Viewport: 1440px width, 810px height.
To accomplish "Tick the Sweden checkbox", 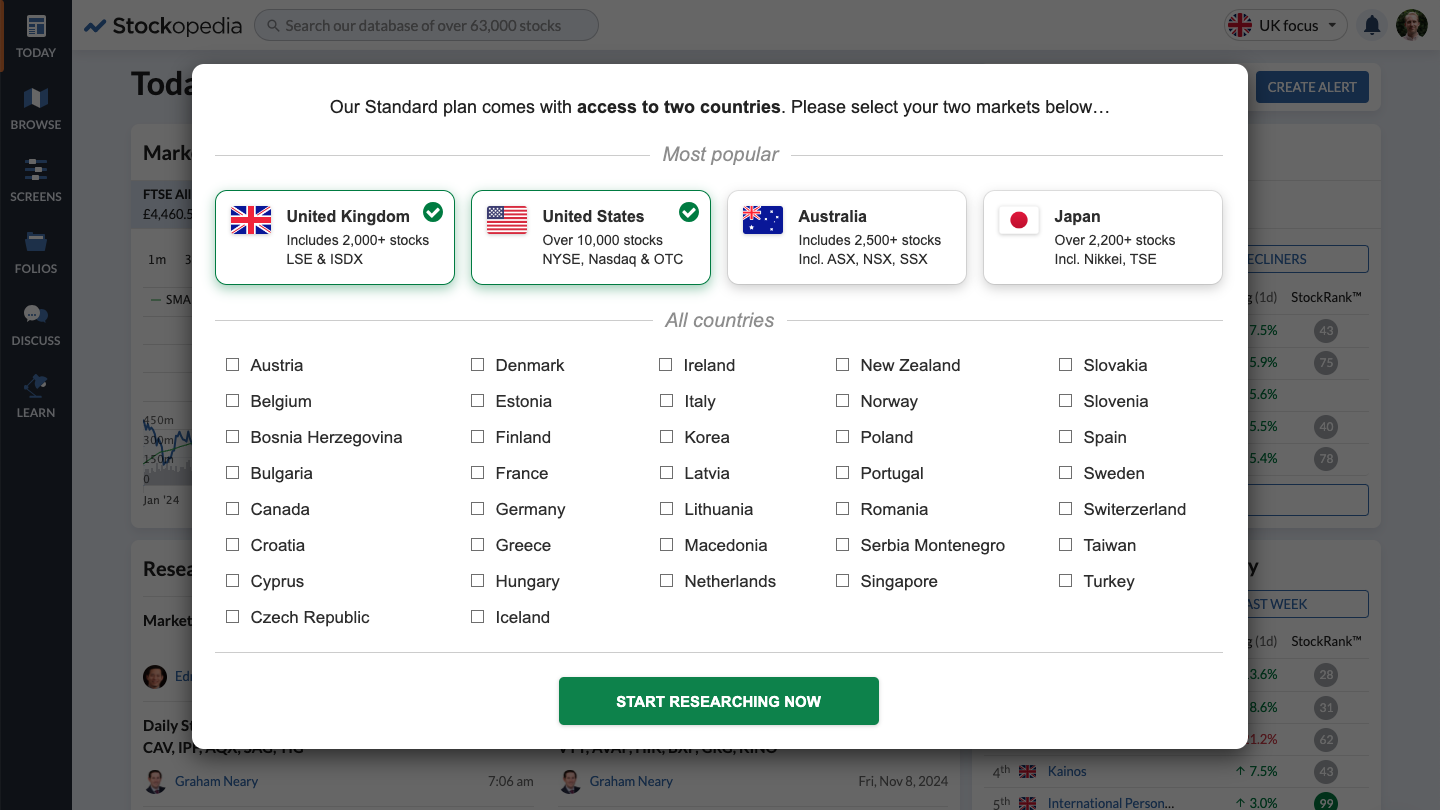I will (x=1065, y=473).
